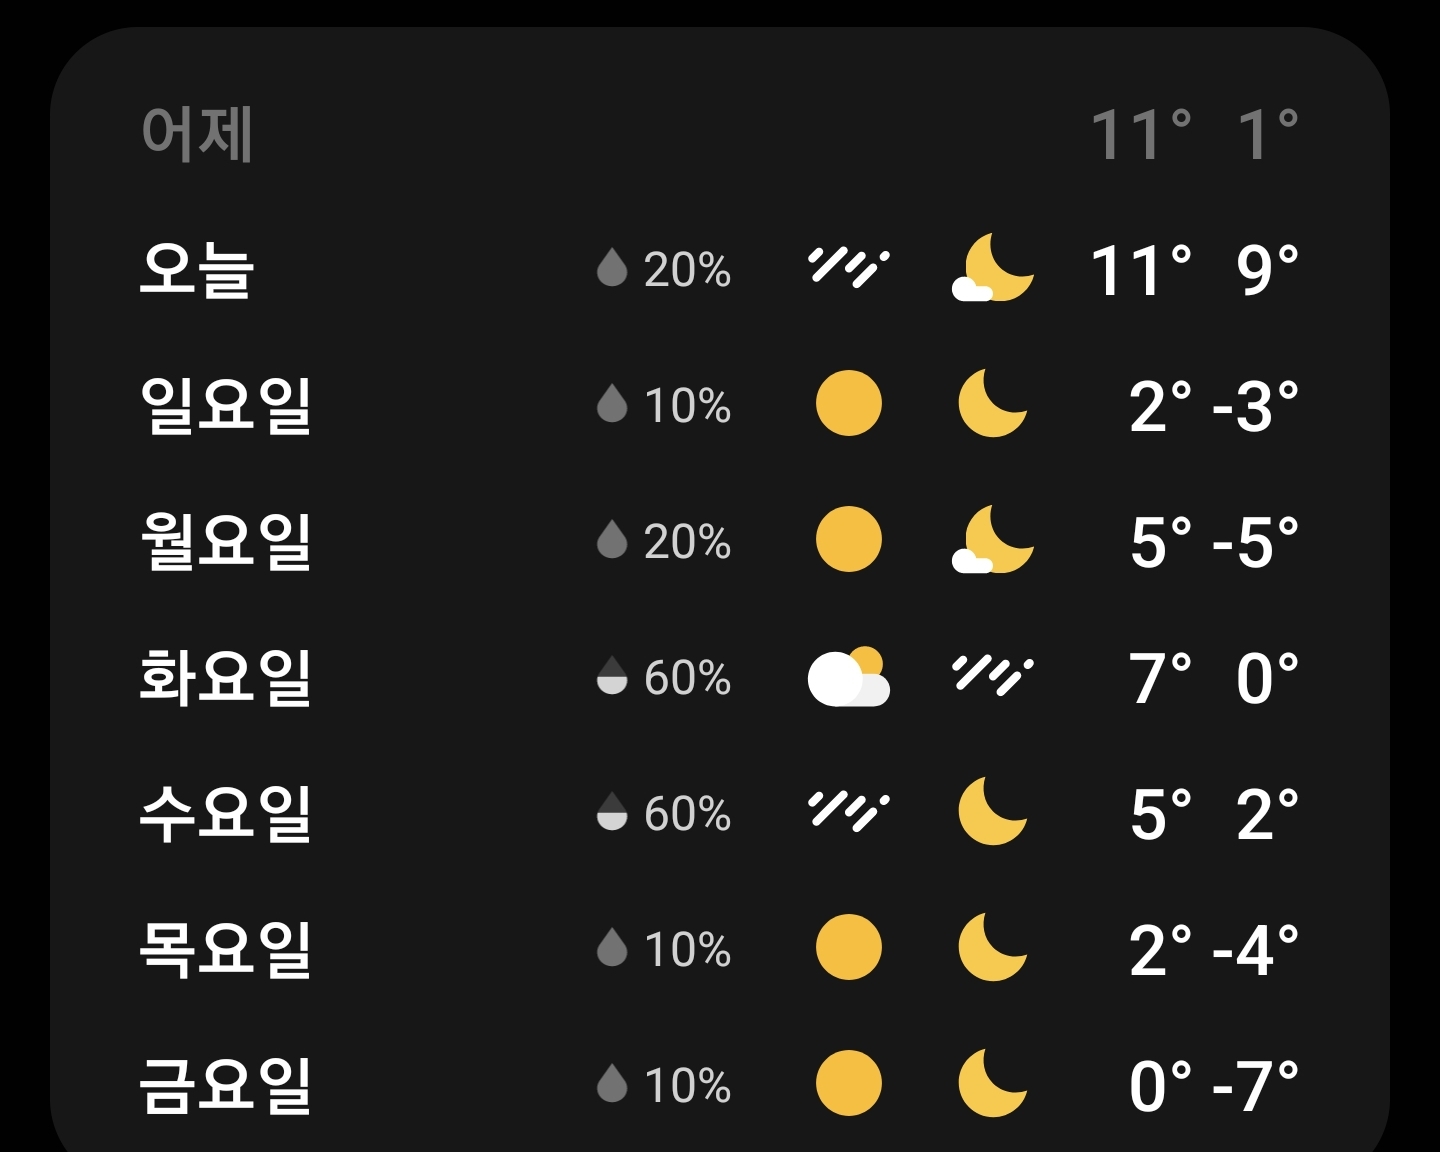This screenshot has height=1152, width=1440.
Task: Open the 오늘 forecast row
Action: [x=197, y=270]
